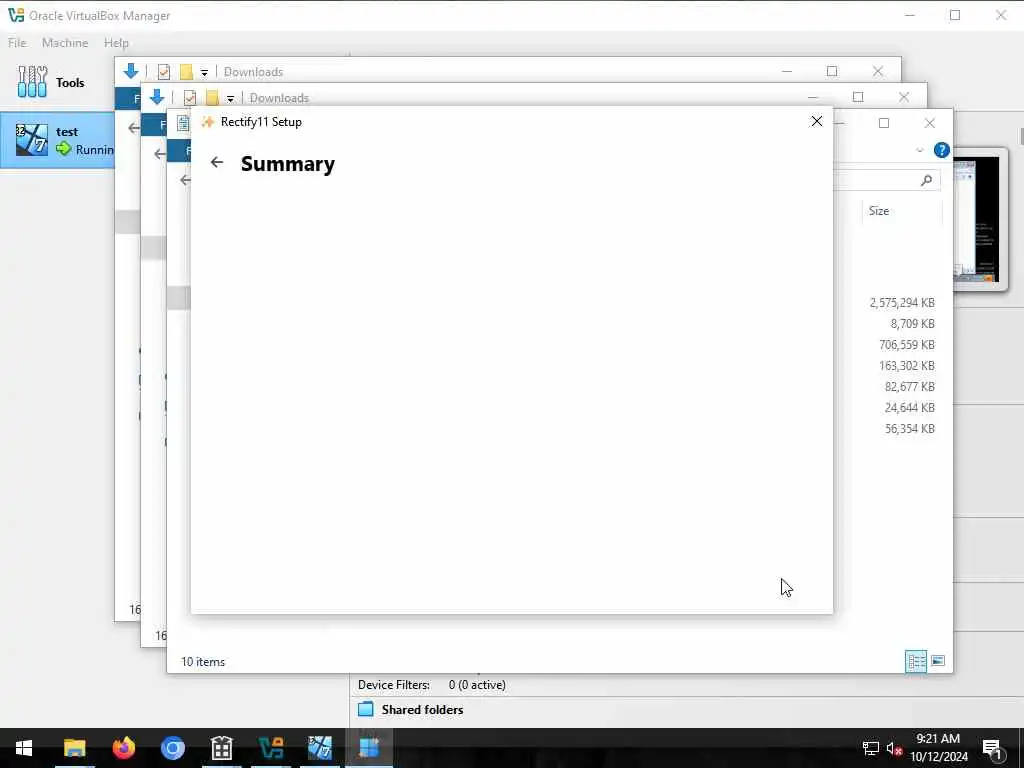Click the folder icon in middle Downloads window toolbar
The height and width of the screenshot is (768, 1024).
click(212, 98)
